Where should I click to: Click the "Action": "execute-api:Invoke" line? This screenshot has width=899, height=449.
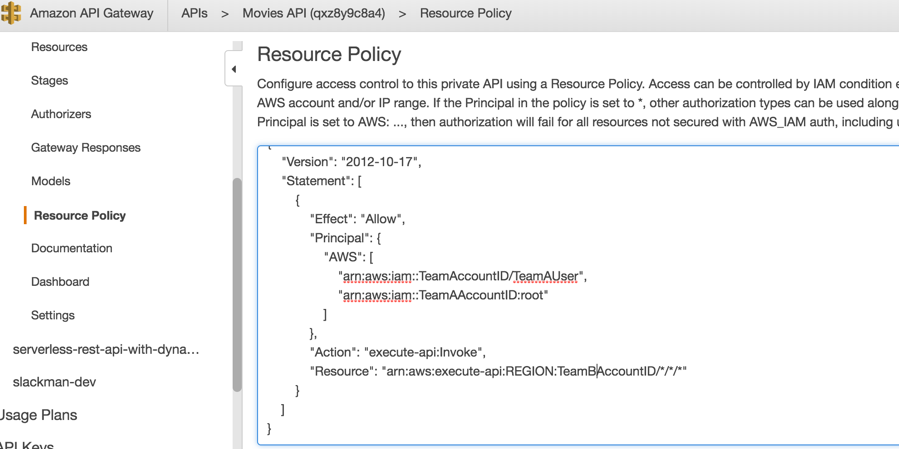tap(398, 352)
